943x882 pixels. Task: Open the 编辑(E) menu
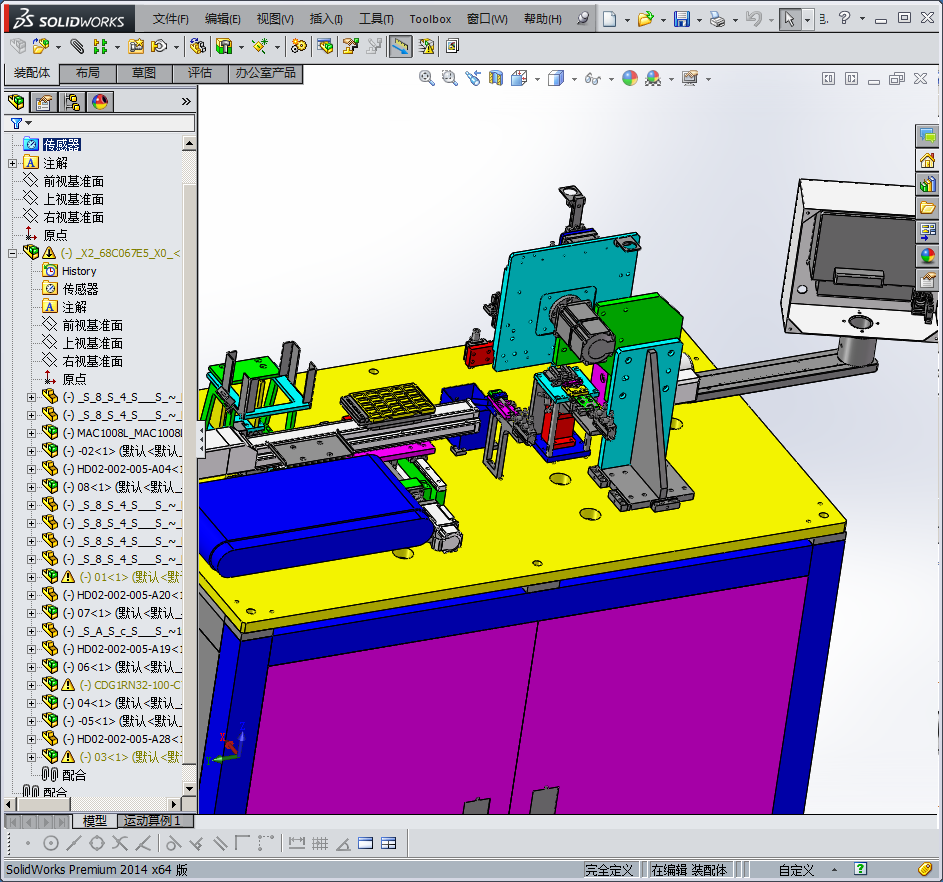(x=223, y=19)
